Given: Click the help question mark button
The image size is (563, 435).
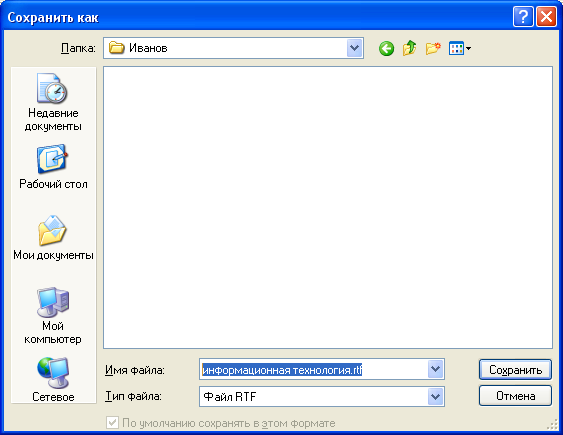Looking at the screenshot, I should (523, 17).
